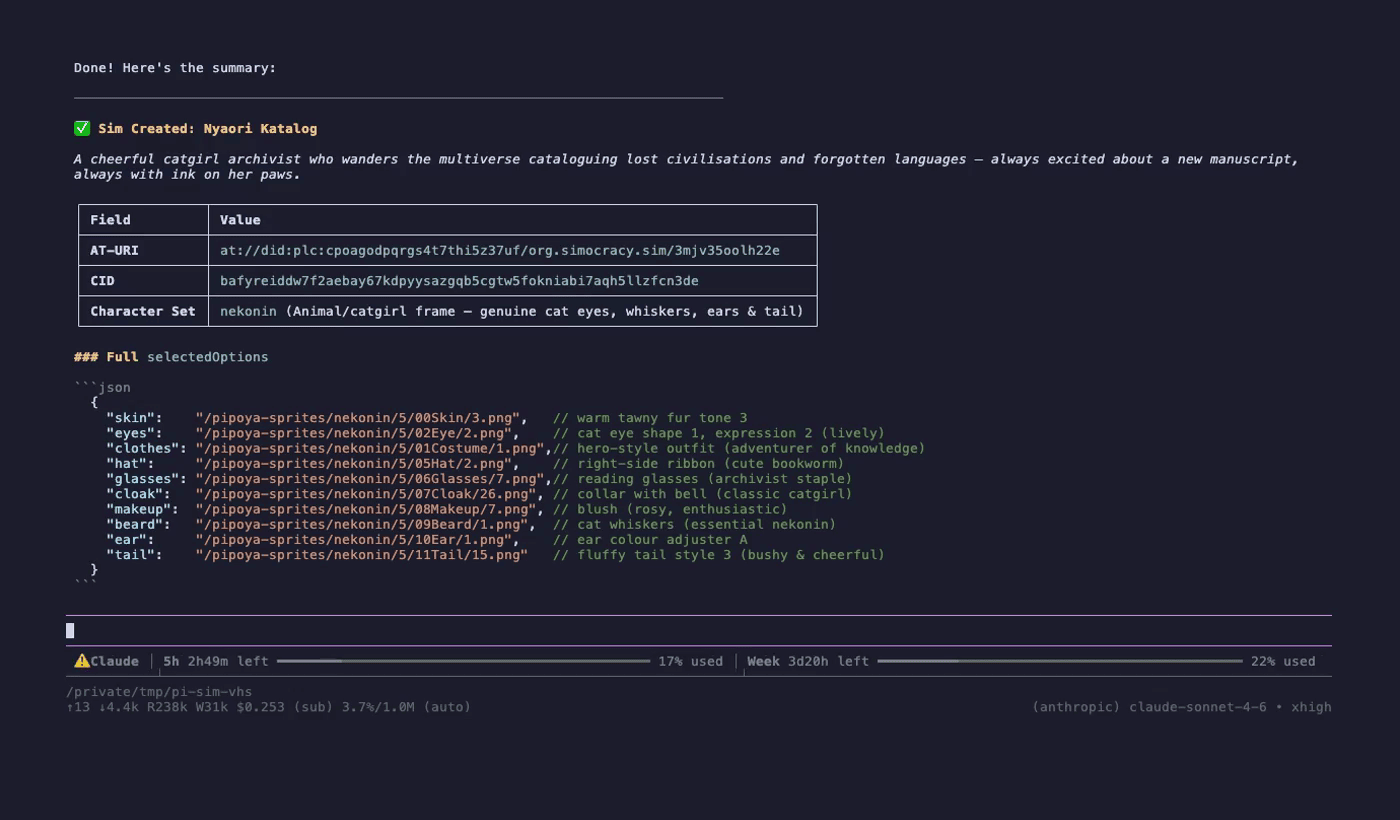The width and height of the screenshot is (1400, 820).
Task: Click the beard path 09Beard/1.png
Action: tap(361, 524)
